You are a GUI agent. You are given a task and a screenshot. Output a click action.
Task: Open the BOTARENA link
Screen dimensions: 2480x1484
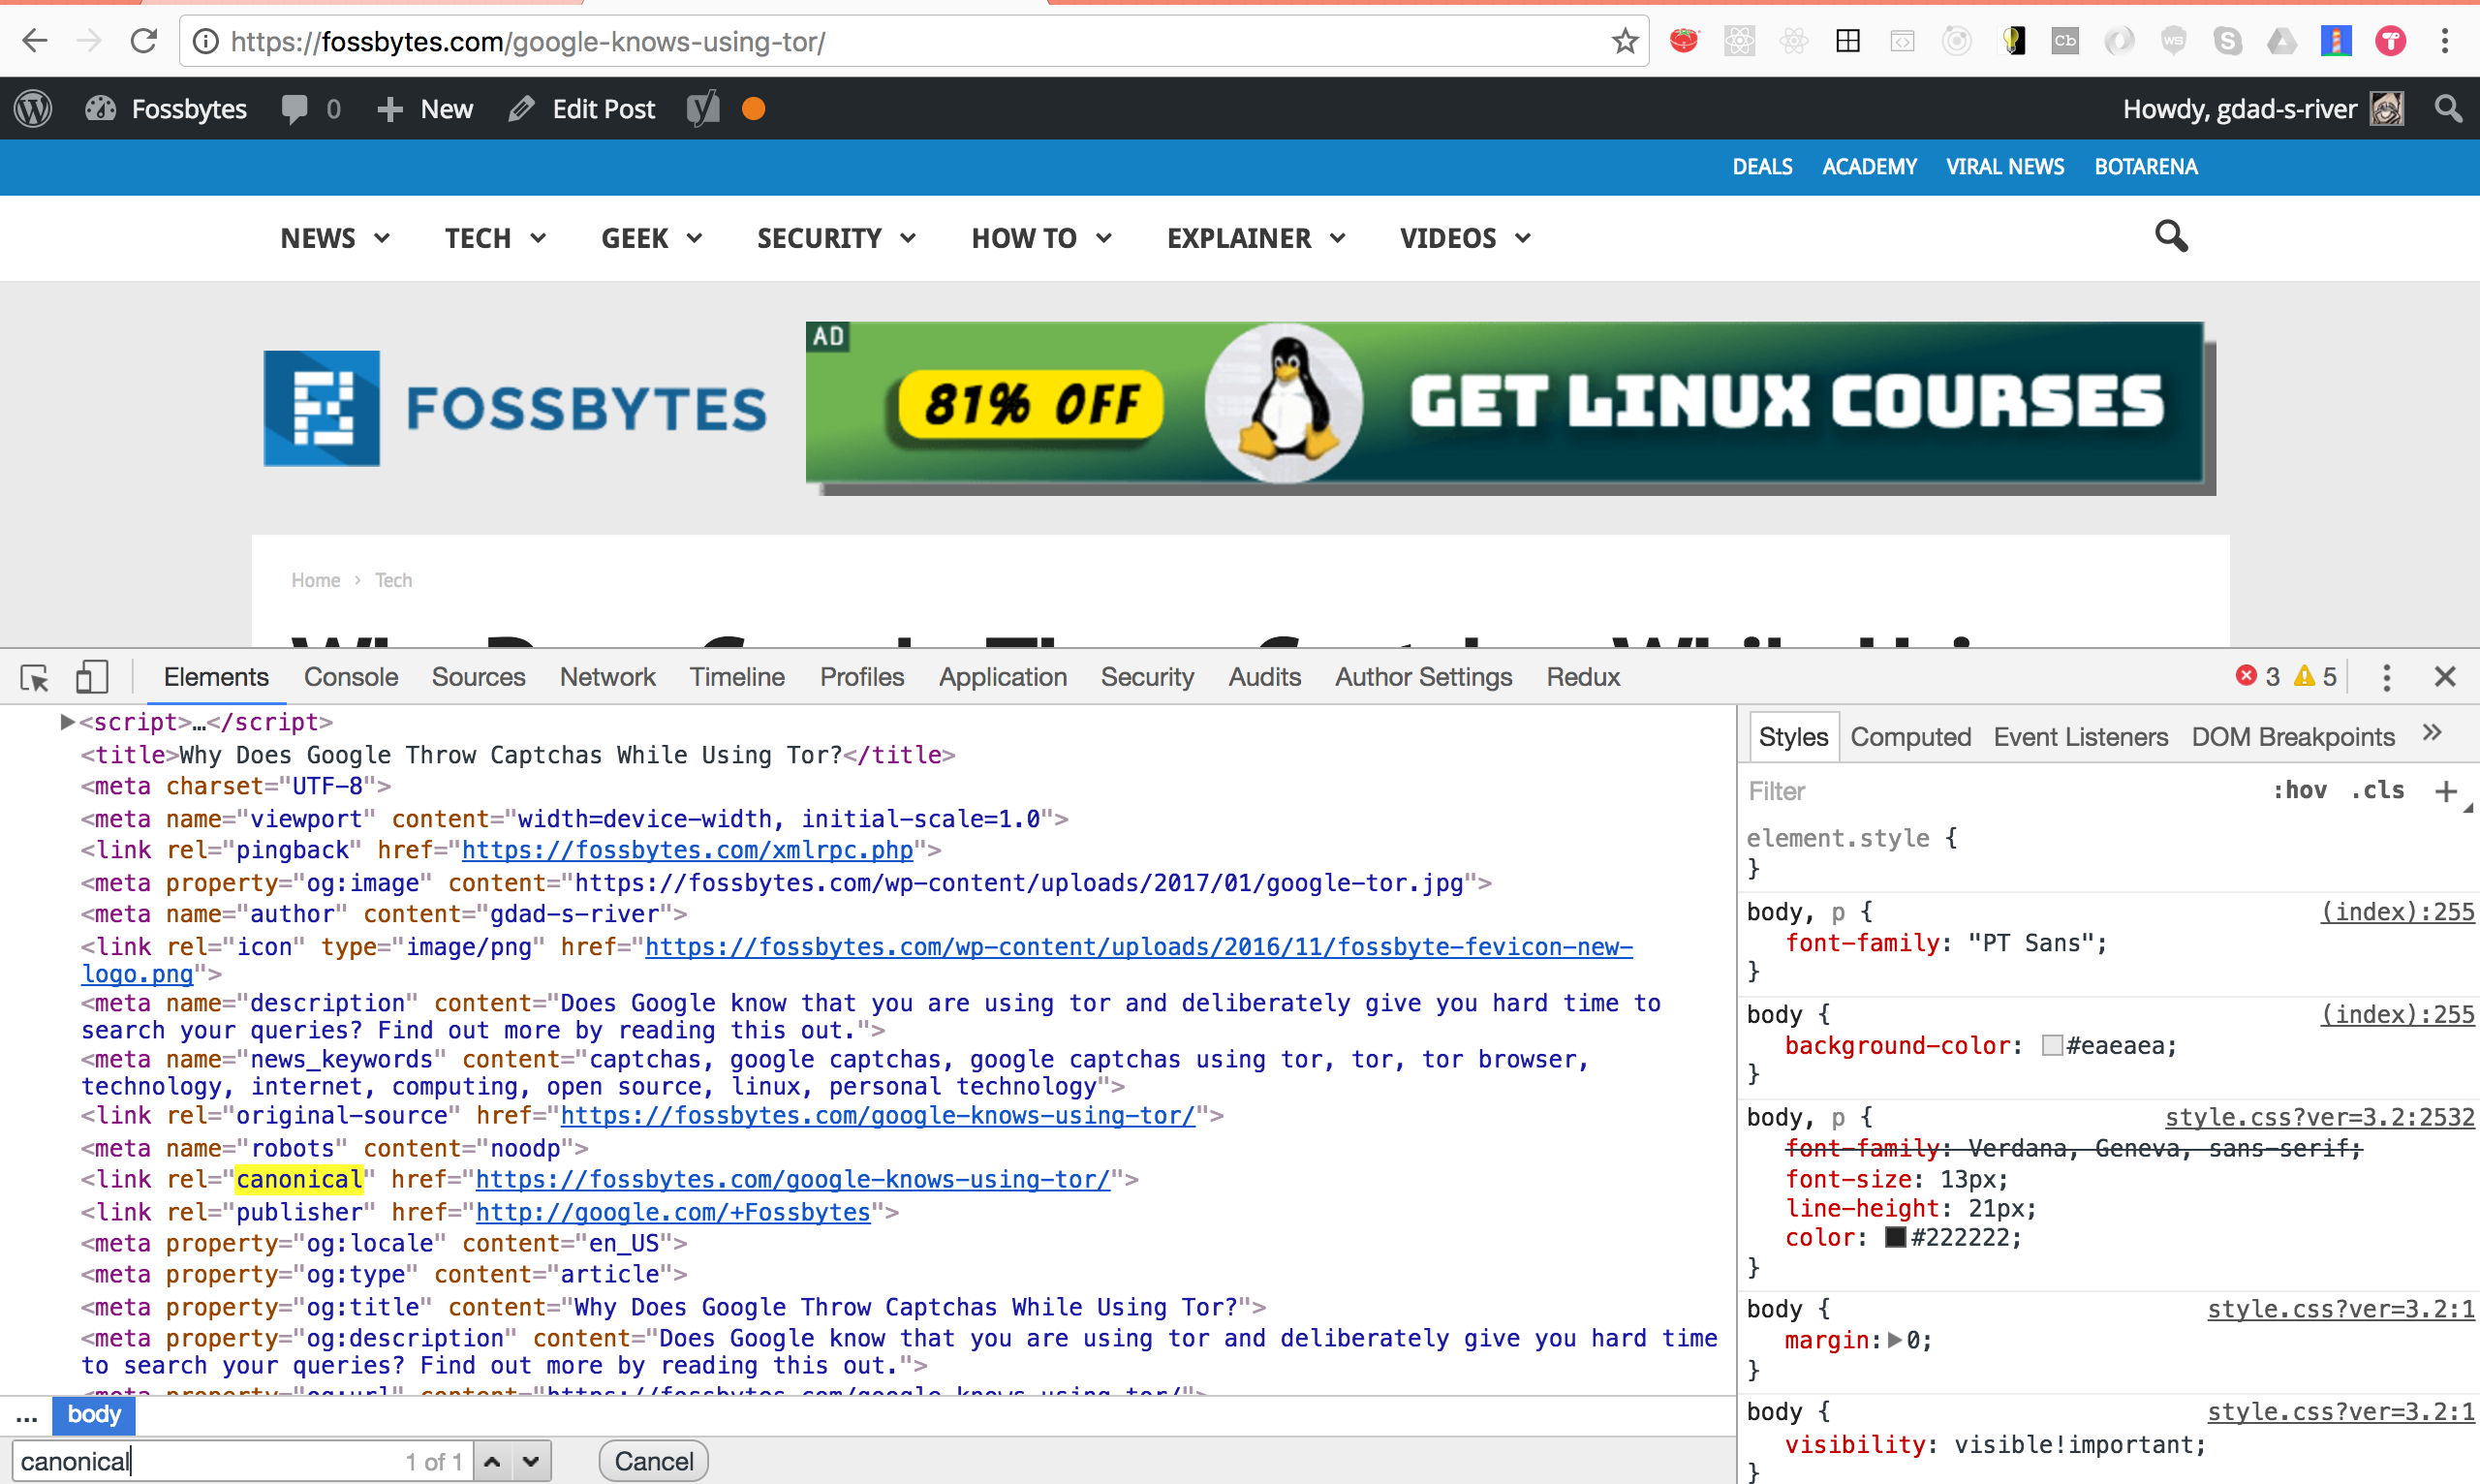coord(2146,166)
